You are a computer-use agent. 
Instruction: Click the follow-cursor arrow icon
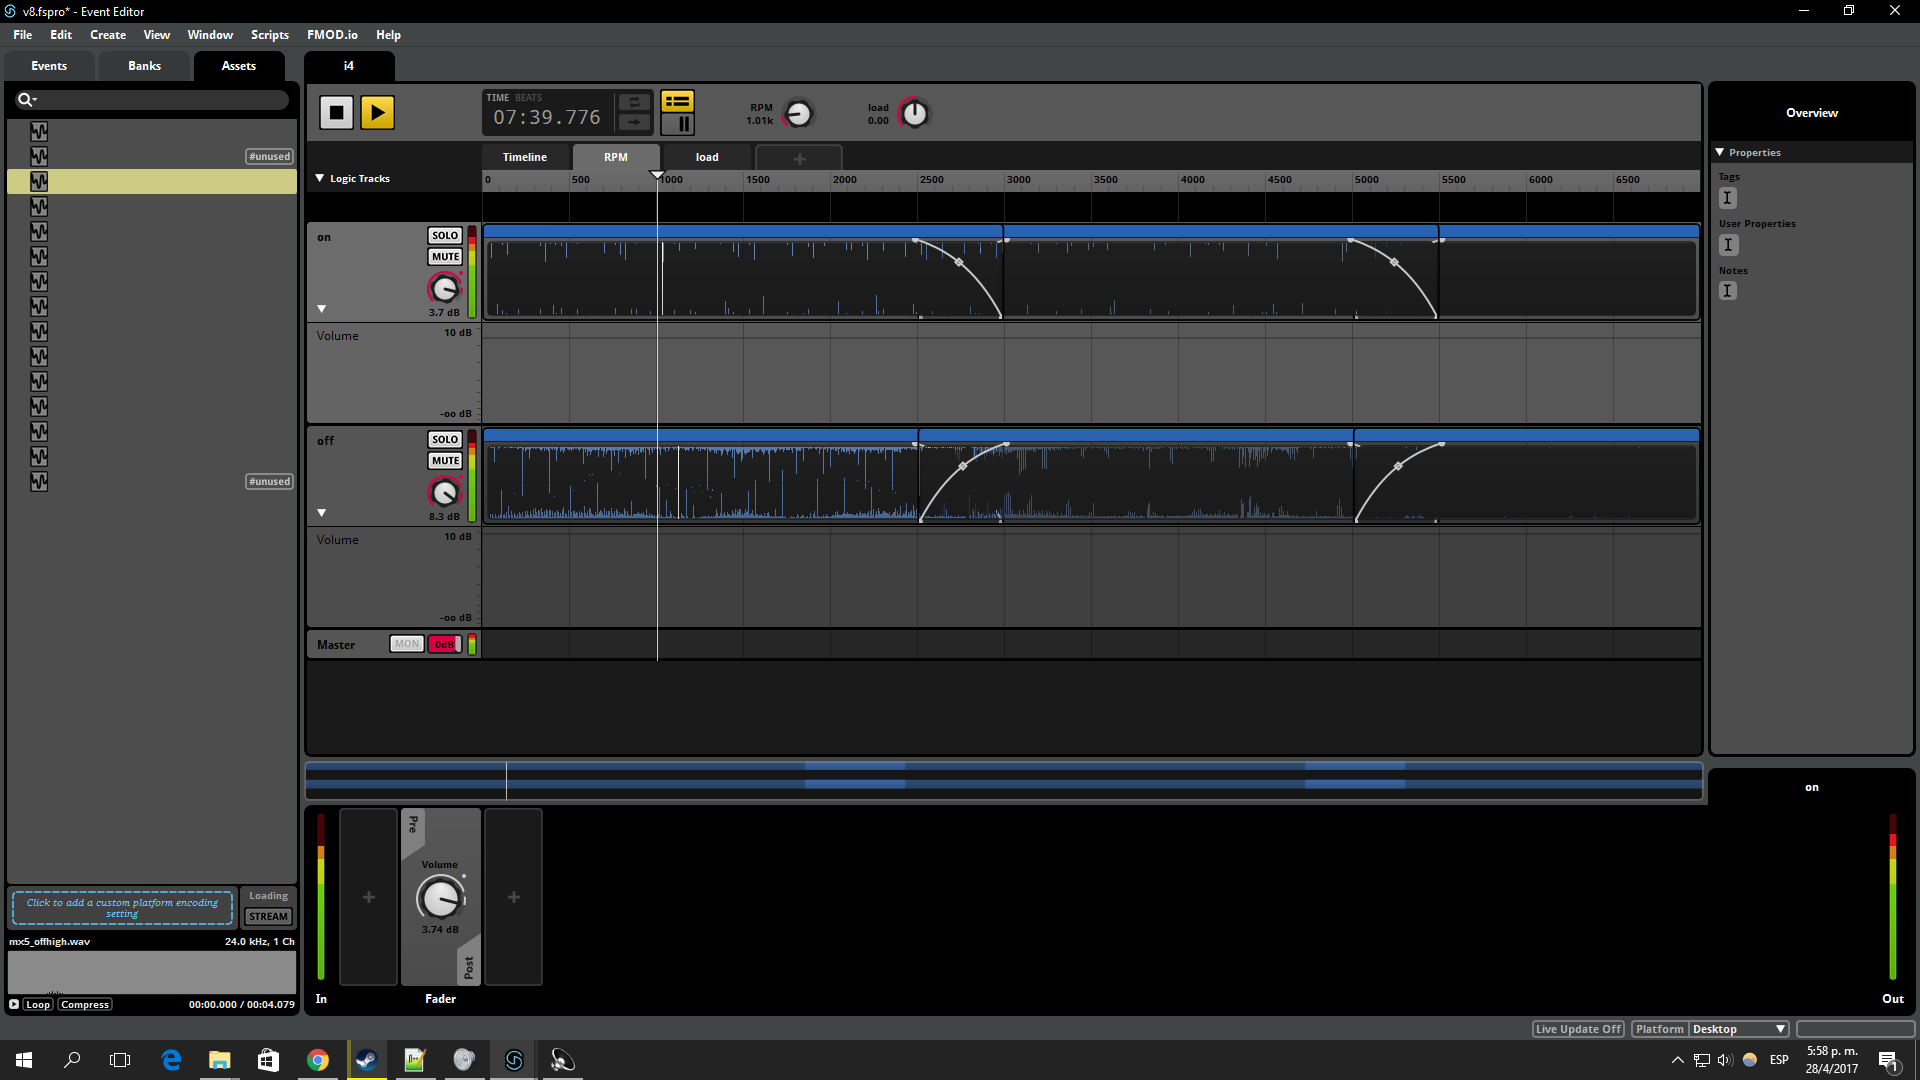pyautogui.click(x=634, y=122)
